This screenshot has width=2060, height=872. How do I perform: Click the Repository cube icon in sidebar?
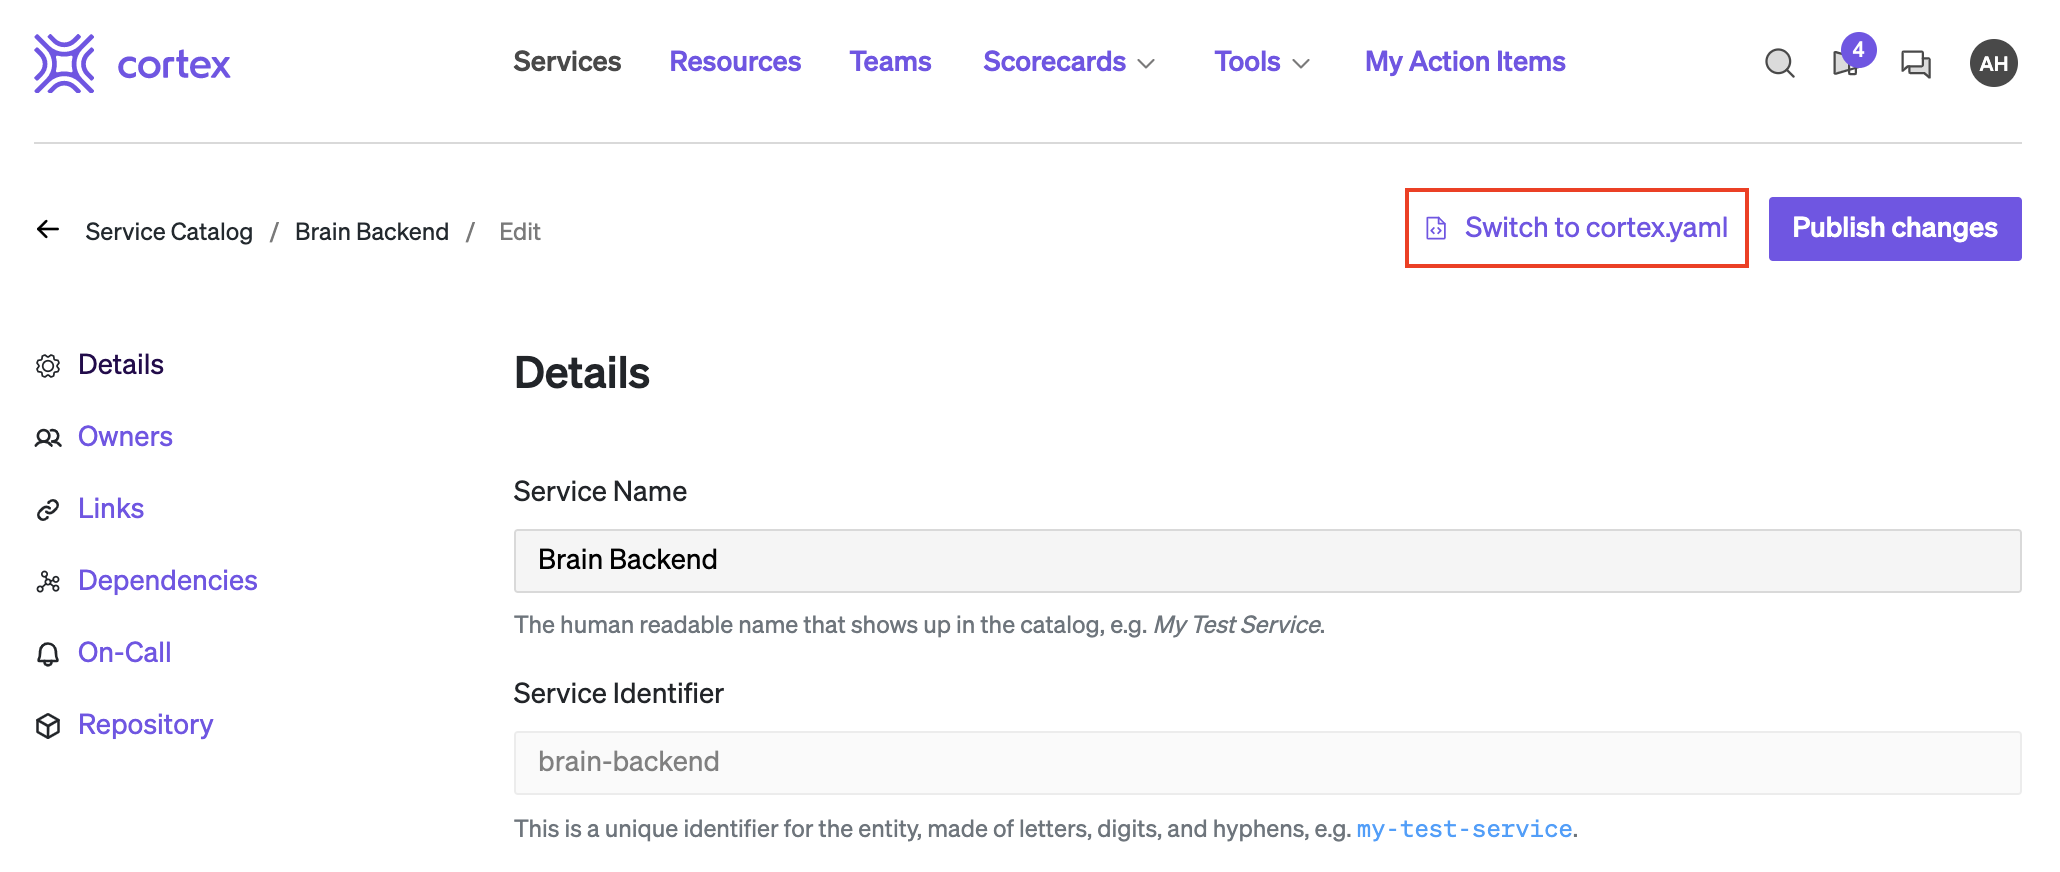click(x=48, y=726)
